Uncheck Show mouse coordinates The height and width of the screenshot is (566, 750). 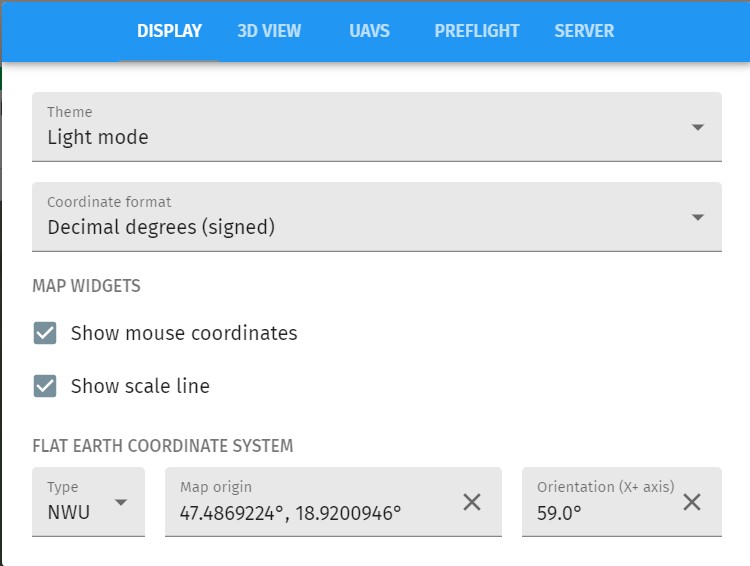click(45, 333)
